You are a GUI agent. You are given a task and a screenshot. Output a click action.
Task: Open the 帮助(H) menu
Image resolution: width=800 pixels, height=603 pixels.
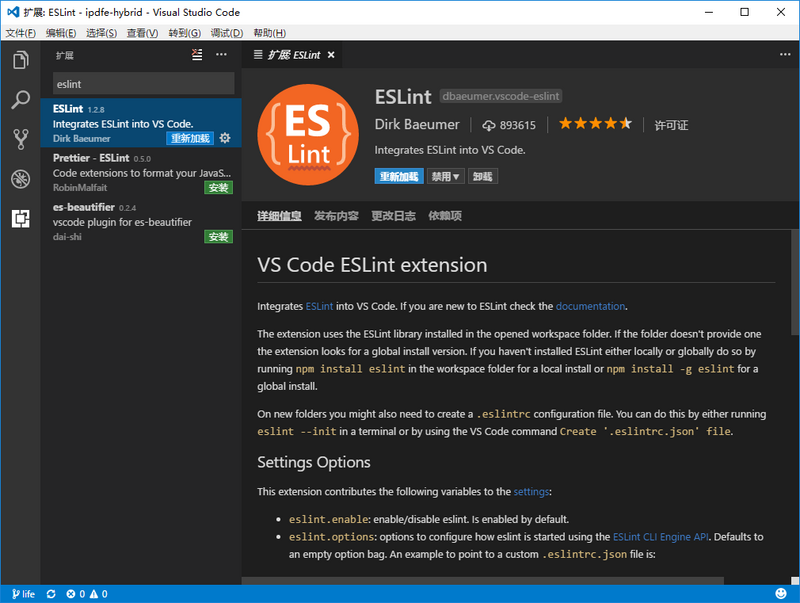coord(269,33)
